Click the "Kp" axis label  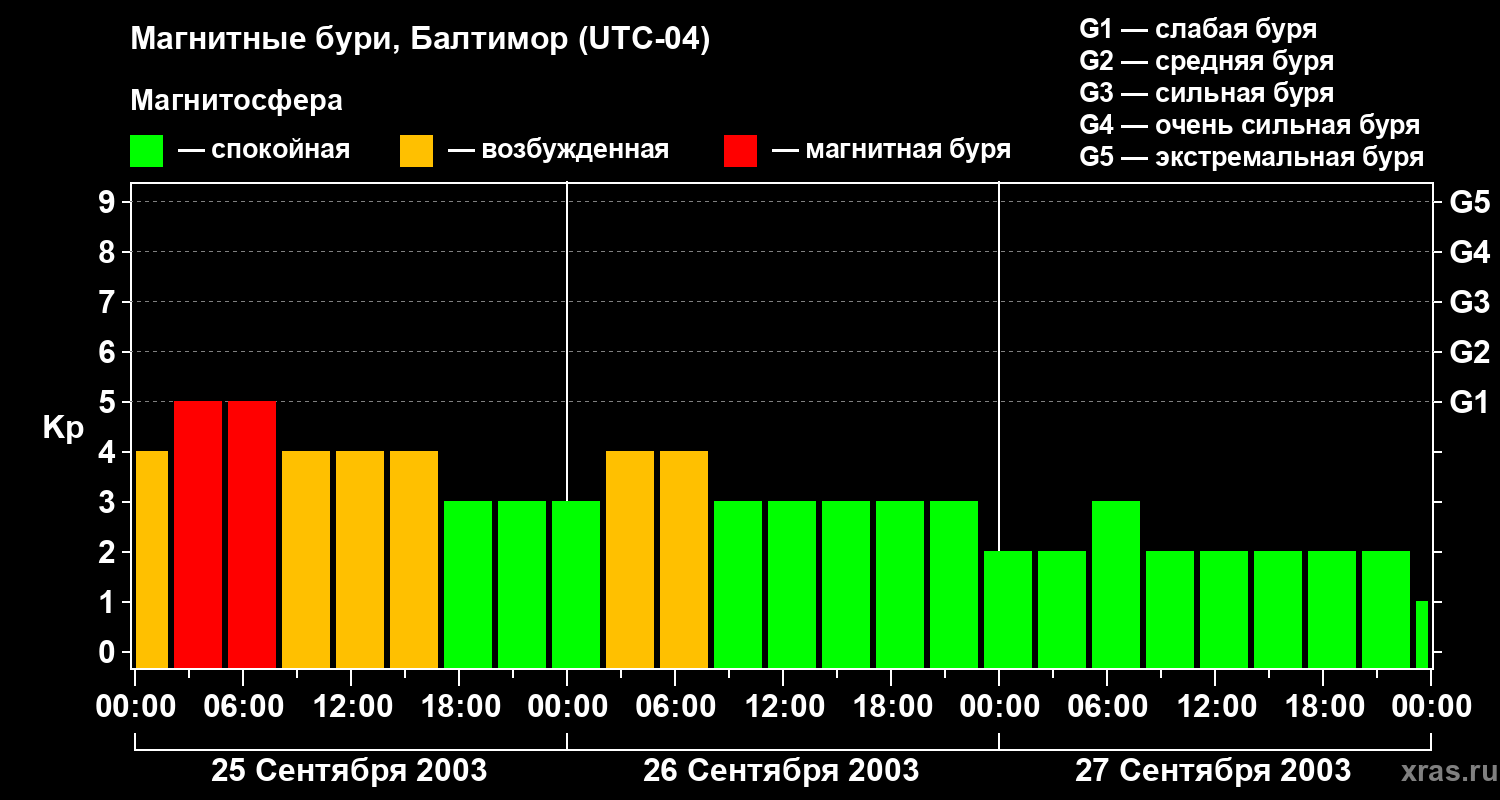63,428
